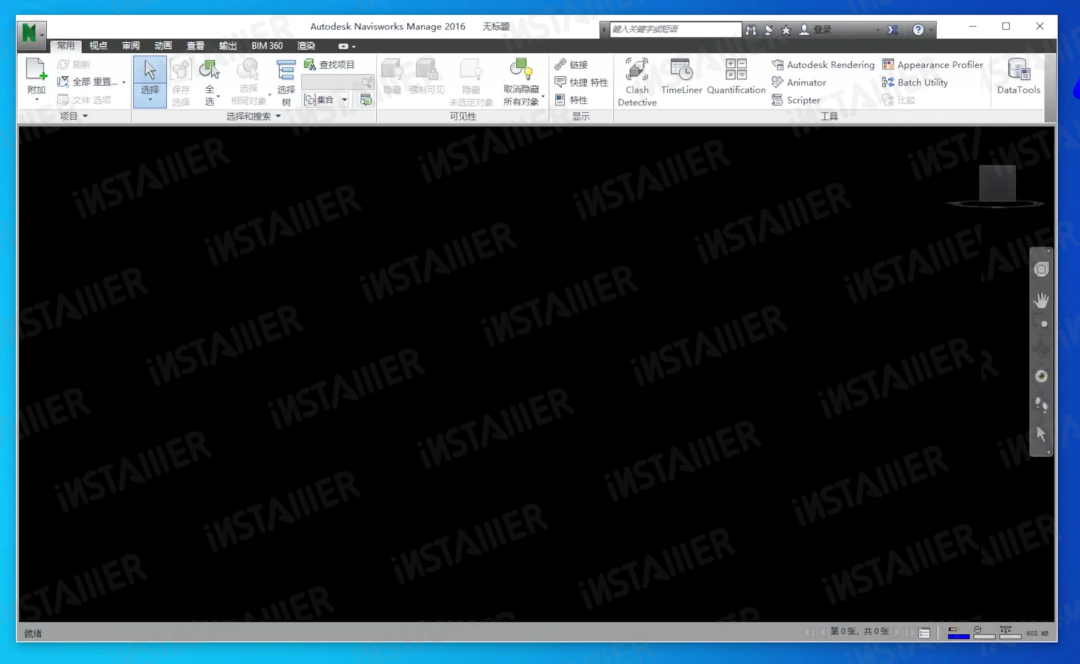Switch to the 渲染 (Render) tab
The width and height of the screenshot is (1080, 664).
306,46
